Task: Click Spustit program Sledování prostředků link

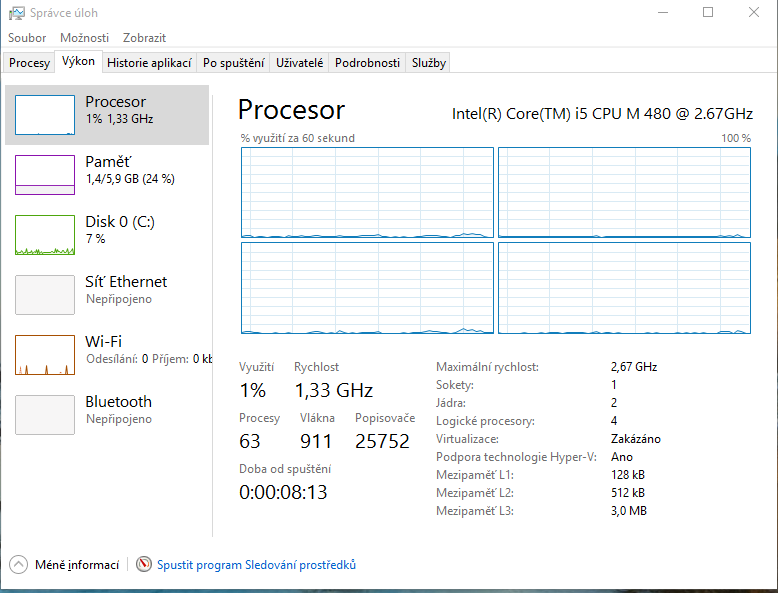Action: point(256,565)
